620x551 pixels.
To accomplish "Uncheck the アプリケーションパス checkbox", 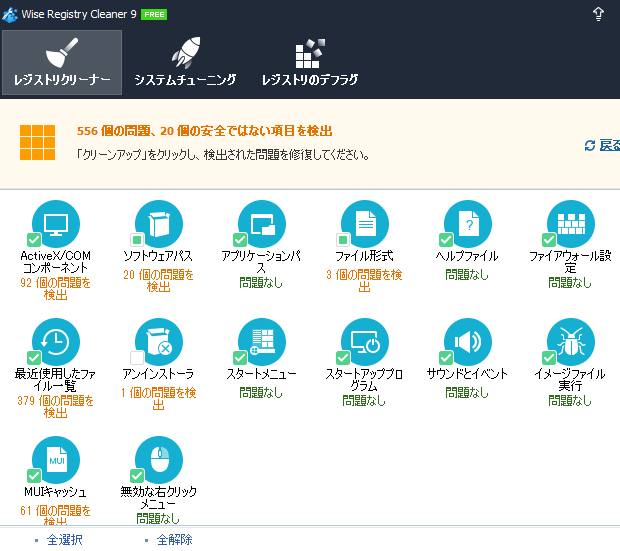I will [x=240, y=240].
